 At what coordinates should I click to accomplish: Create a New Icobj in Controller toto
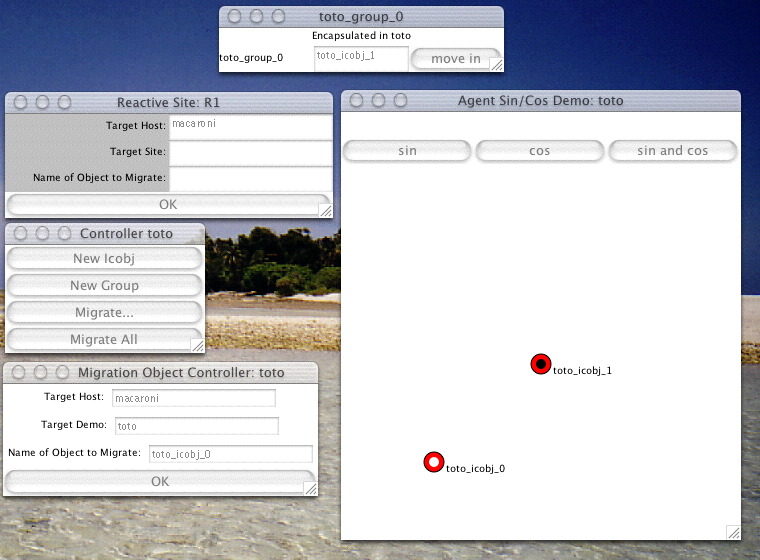[x=104, y=258]
